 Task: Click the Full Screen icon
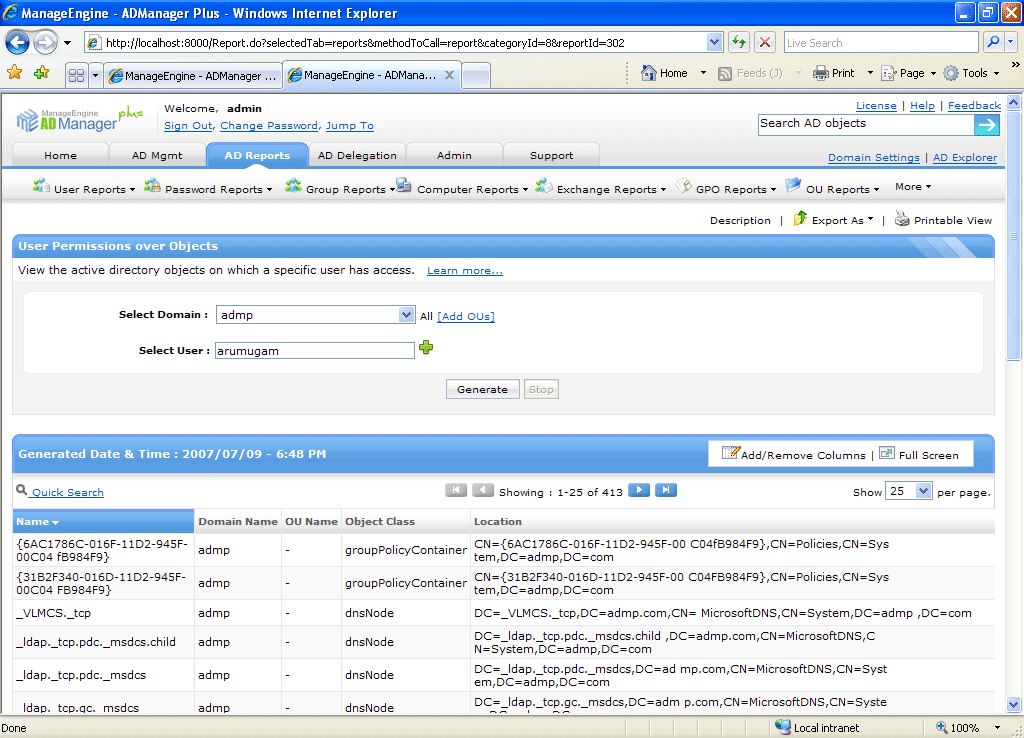[886, 453]
